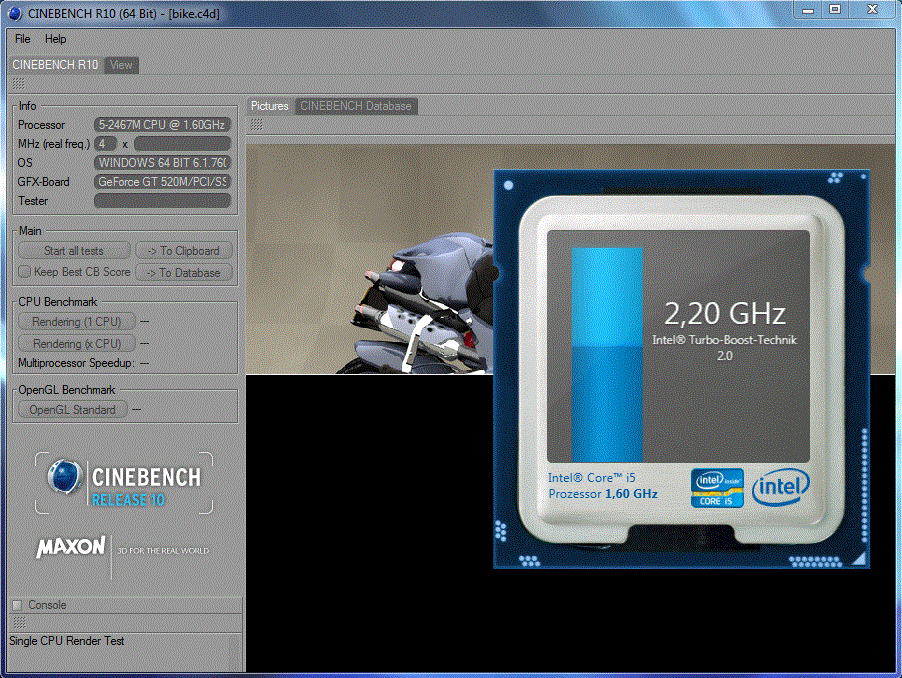Click the blue Turbo Boost frequency bar

tap(607, 355)
